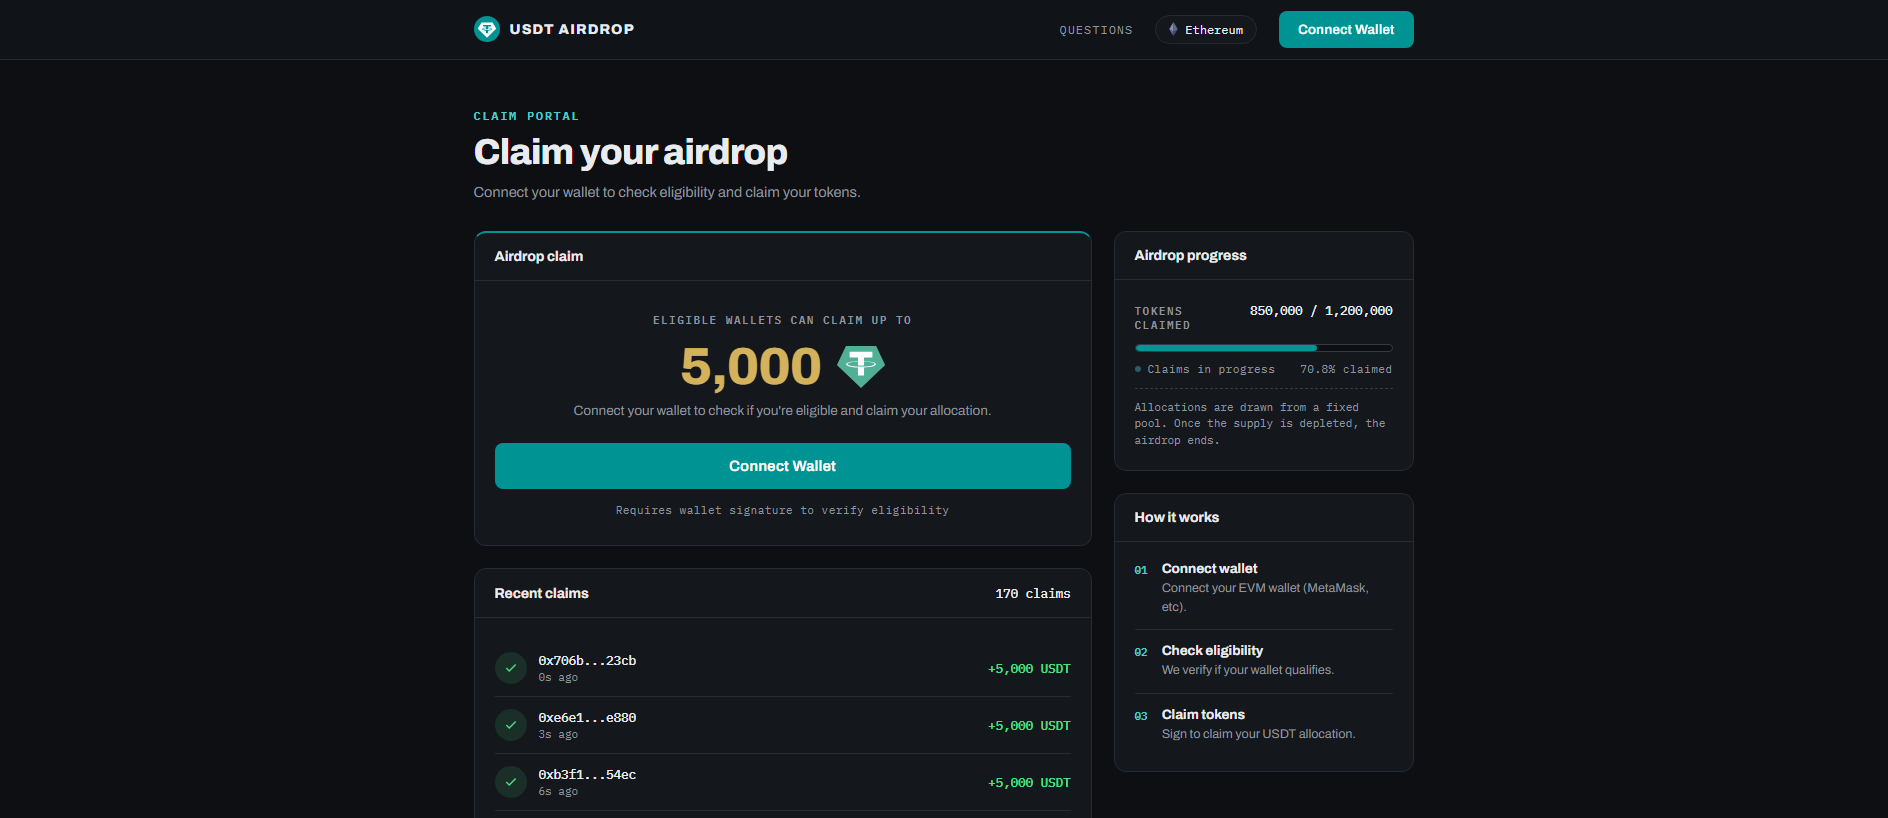Click the large Connect Wallet button in claim card
Viewport: 1888px width, 818px height.
(783, 466)
